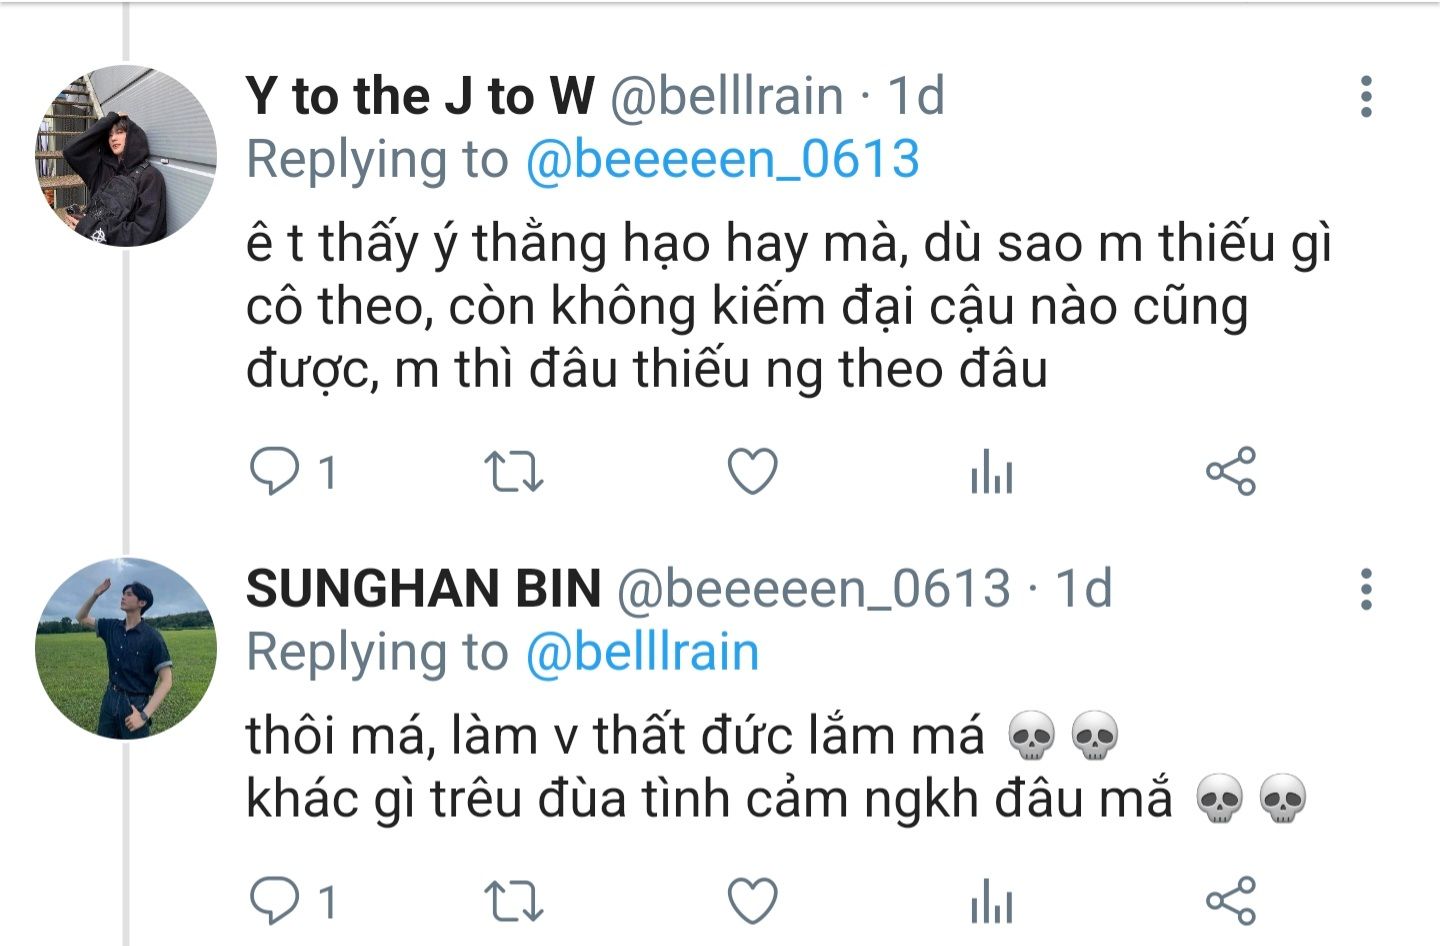Screen dimensions: 1440x946
Task: Share the Y to the J to W tweet
Action: click(1230, 471)
